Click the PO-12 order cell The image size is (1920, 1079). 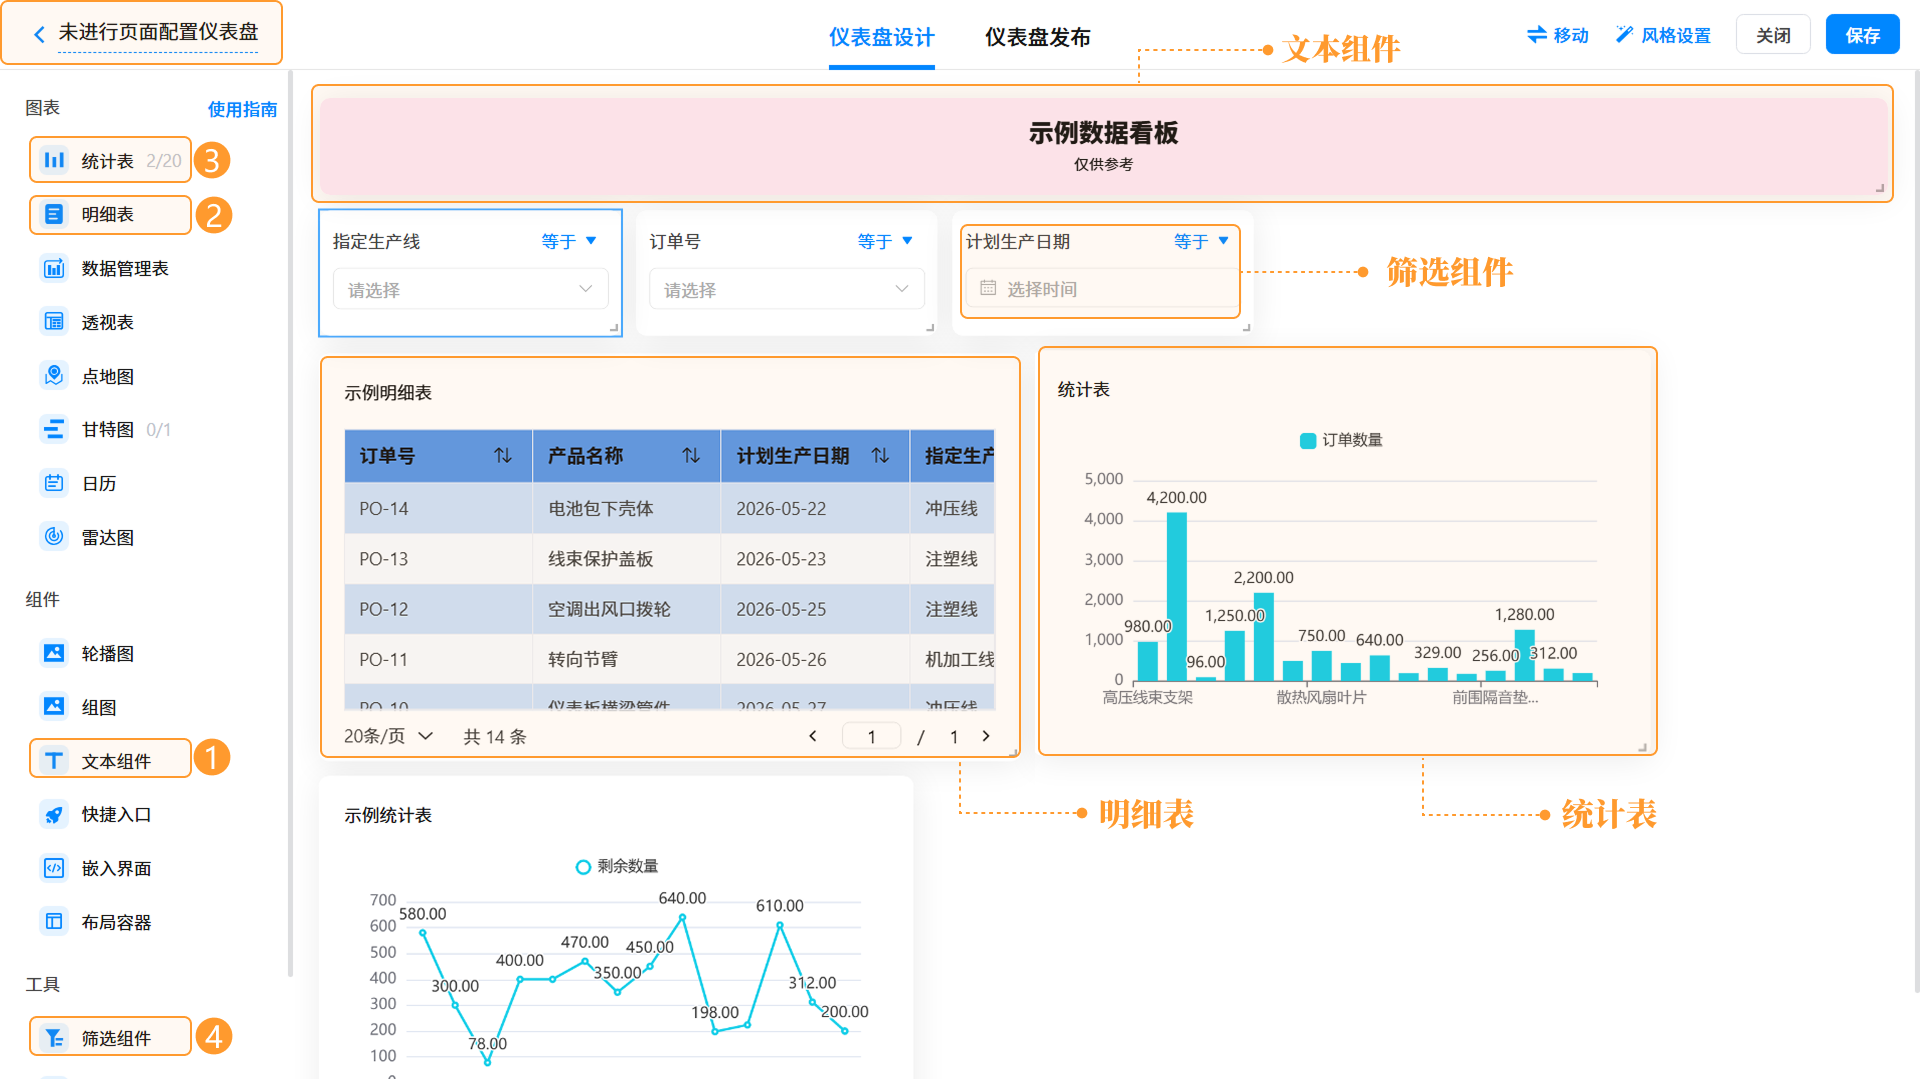coord(438,609)
